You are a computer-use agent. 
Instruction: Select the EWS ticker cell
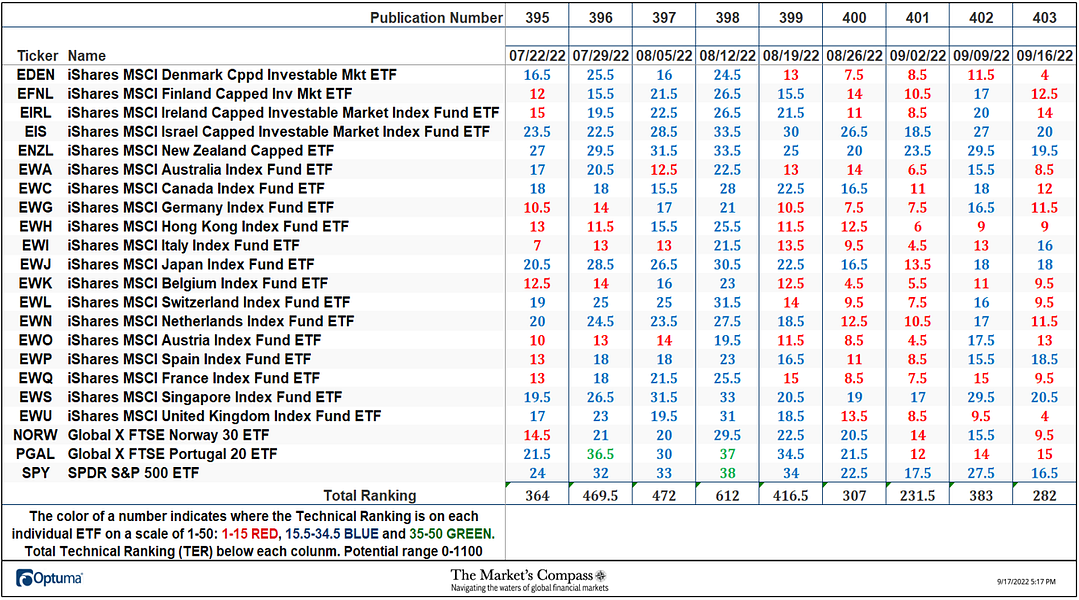(35, 397)
